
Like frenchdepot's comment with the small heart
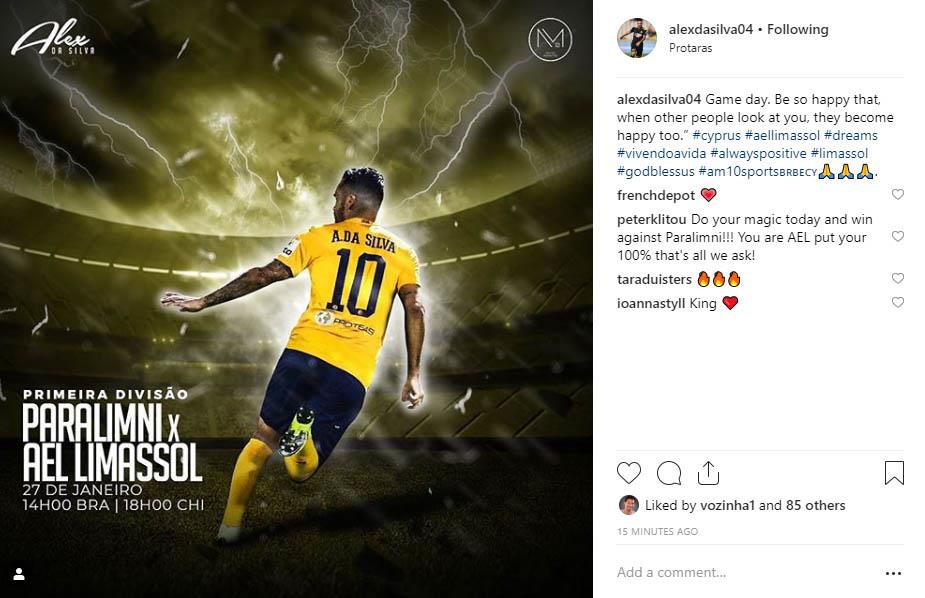[x=897, y=195]
